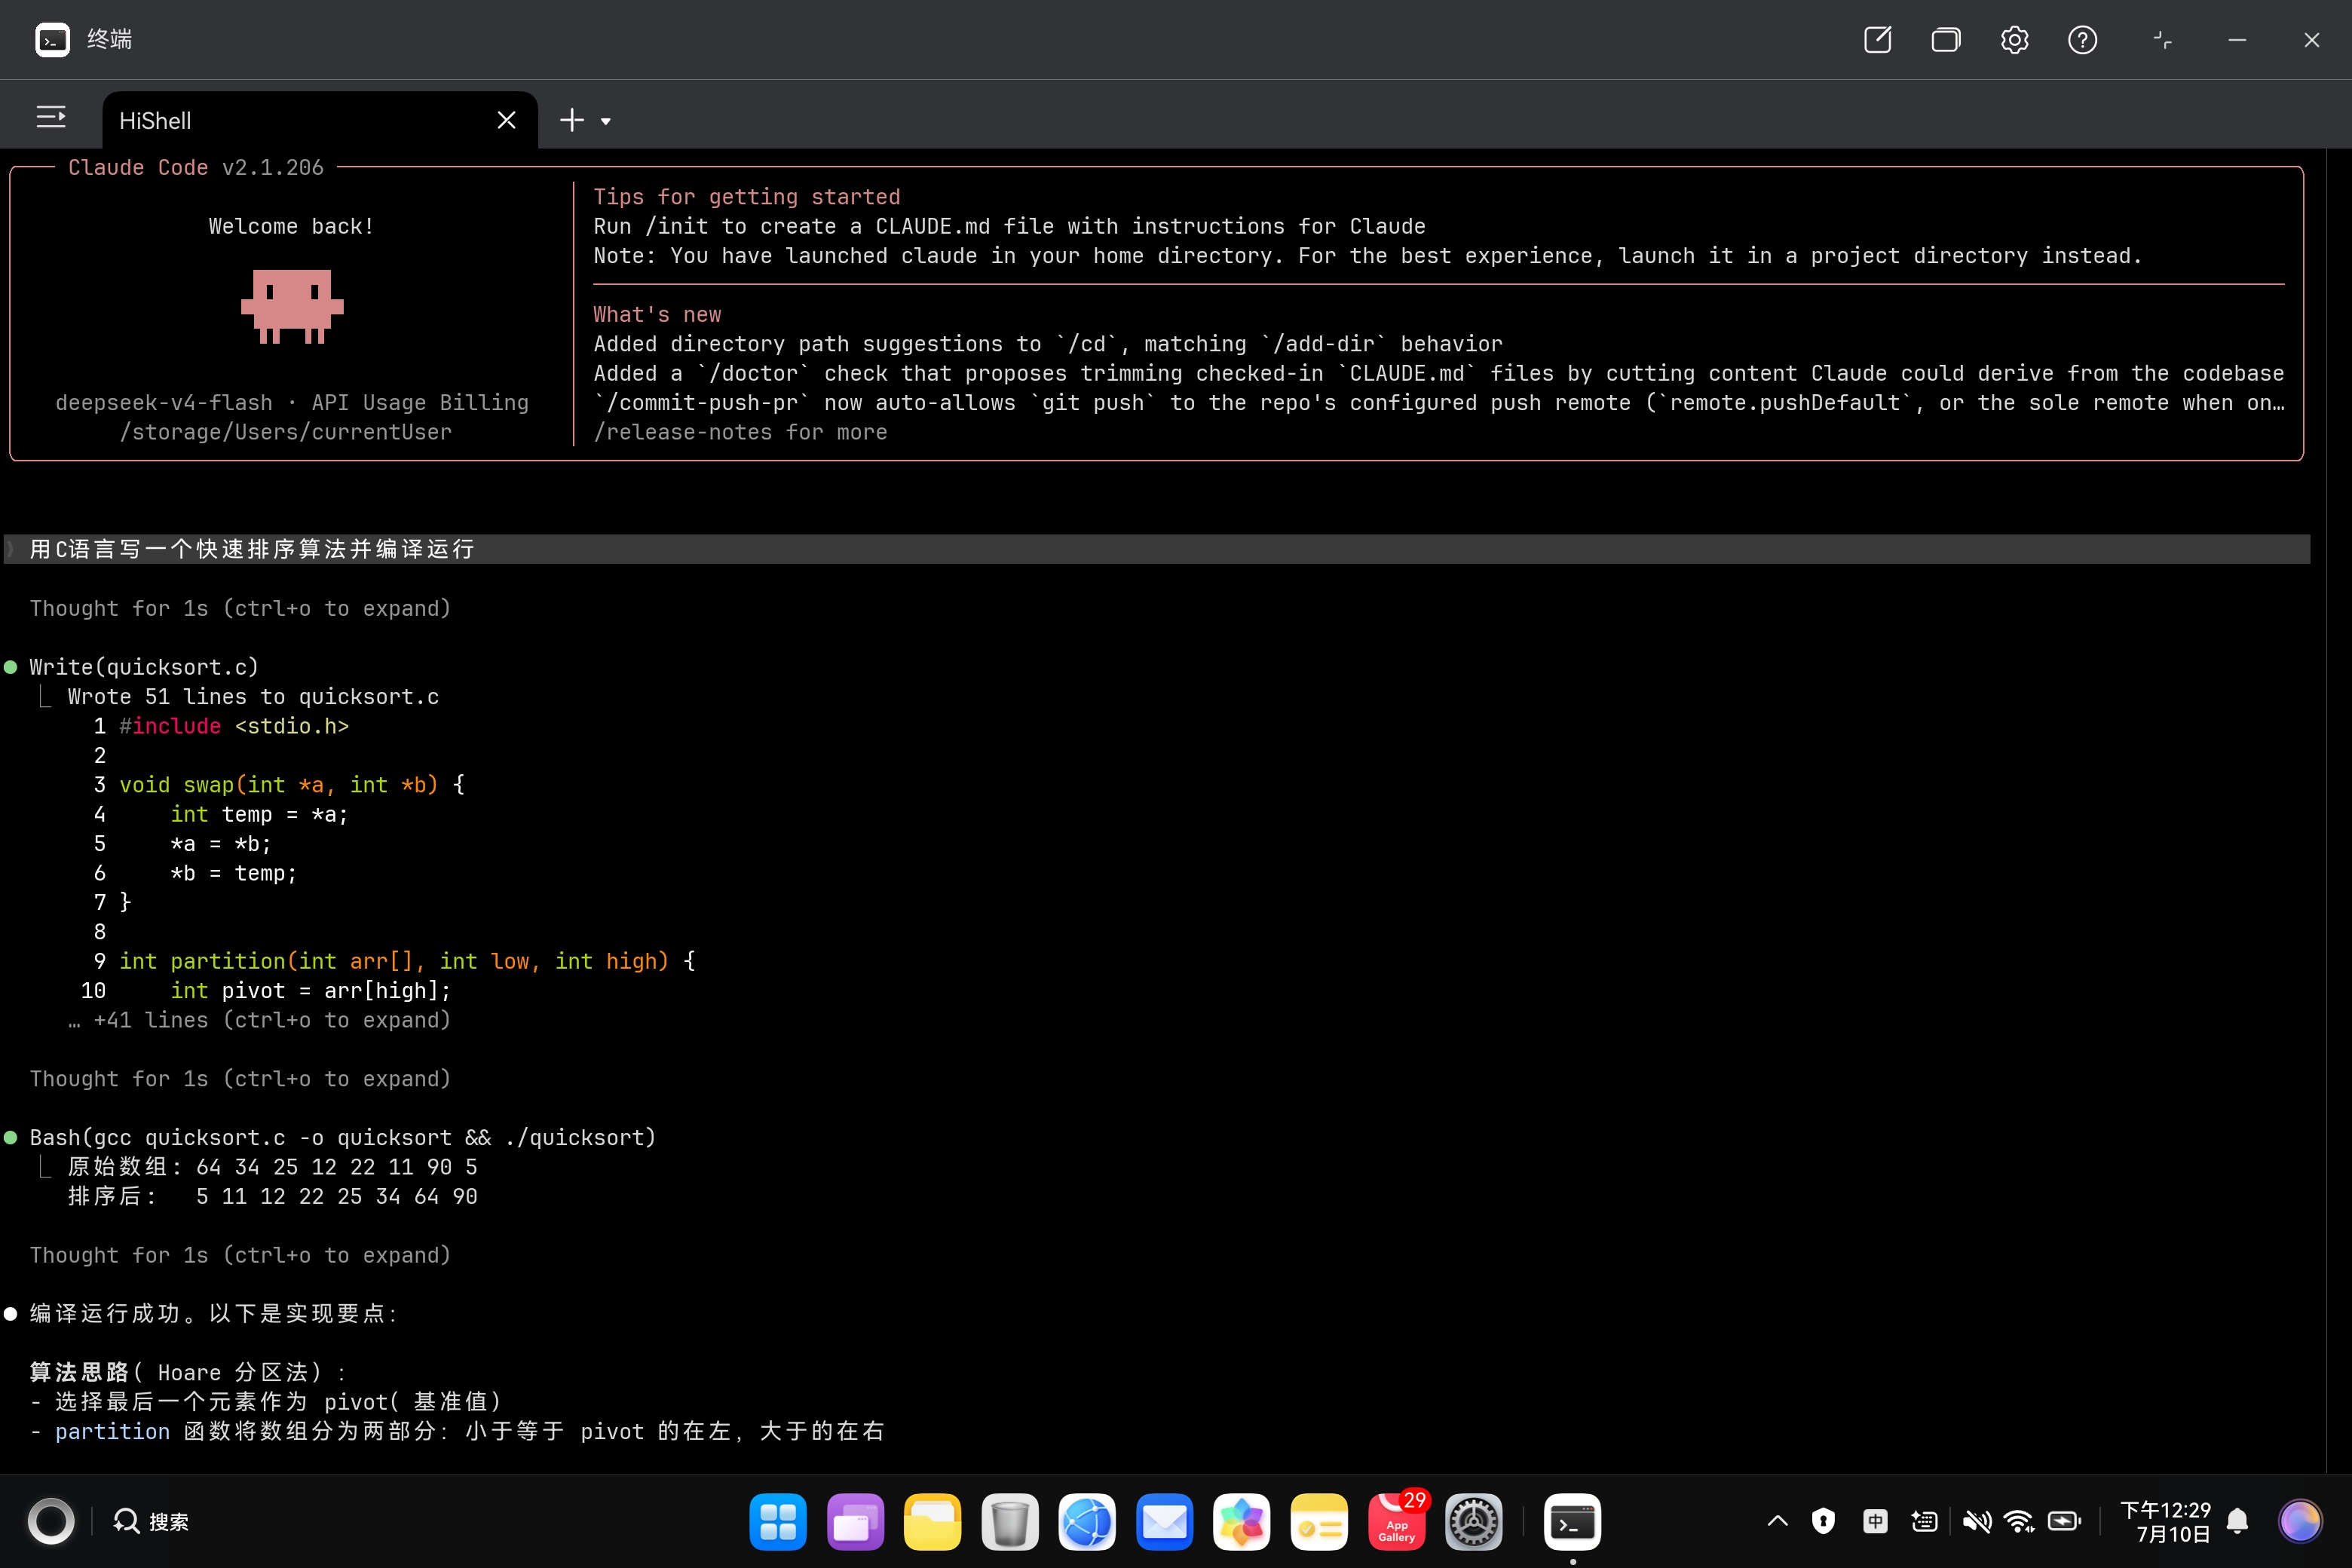Screen dimensions: 2352x1568
Task: Open the Mail app in the dock
Action: coord(1165,1521)
